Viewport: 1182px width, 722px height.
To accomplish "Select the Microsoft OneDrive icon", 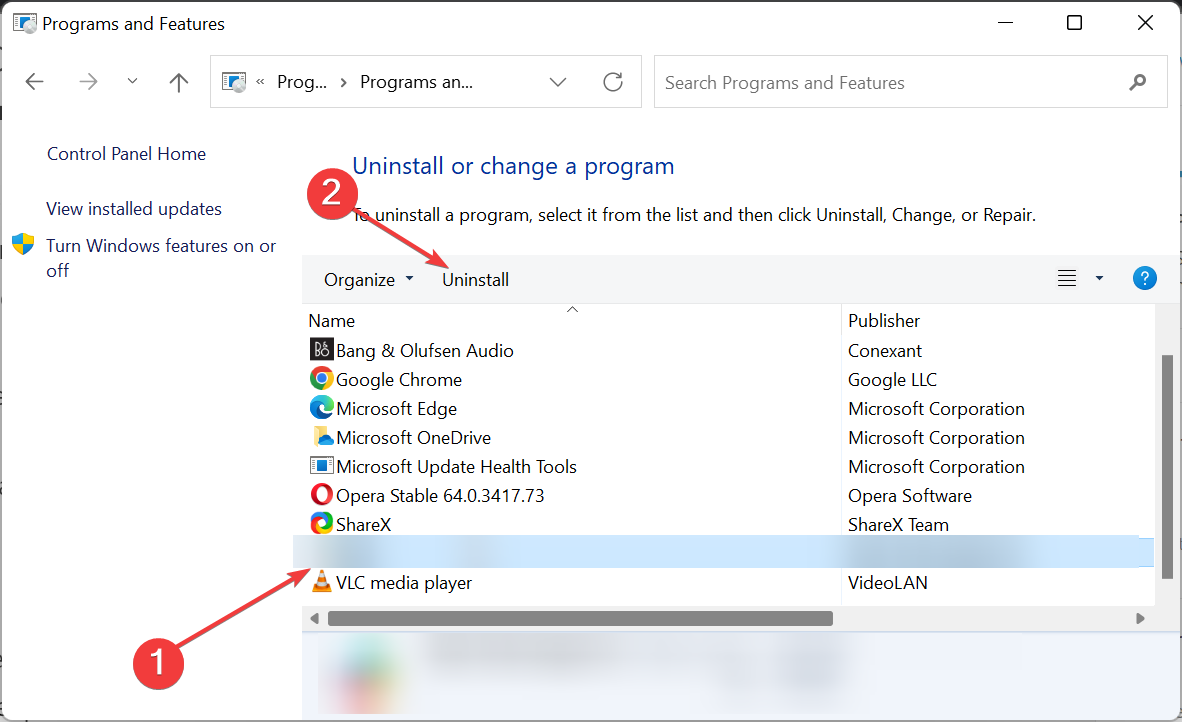I will 322,436.
